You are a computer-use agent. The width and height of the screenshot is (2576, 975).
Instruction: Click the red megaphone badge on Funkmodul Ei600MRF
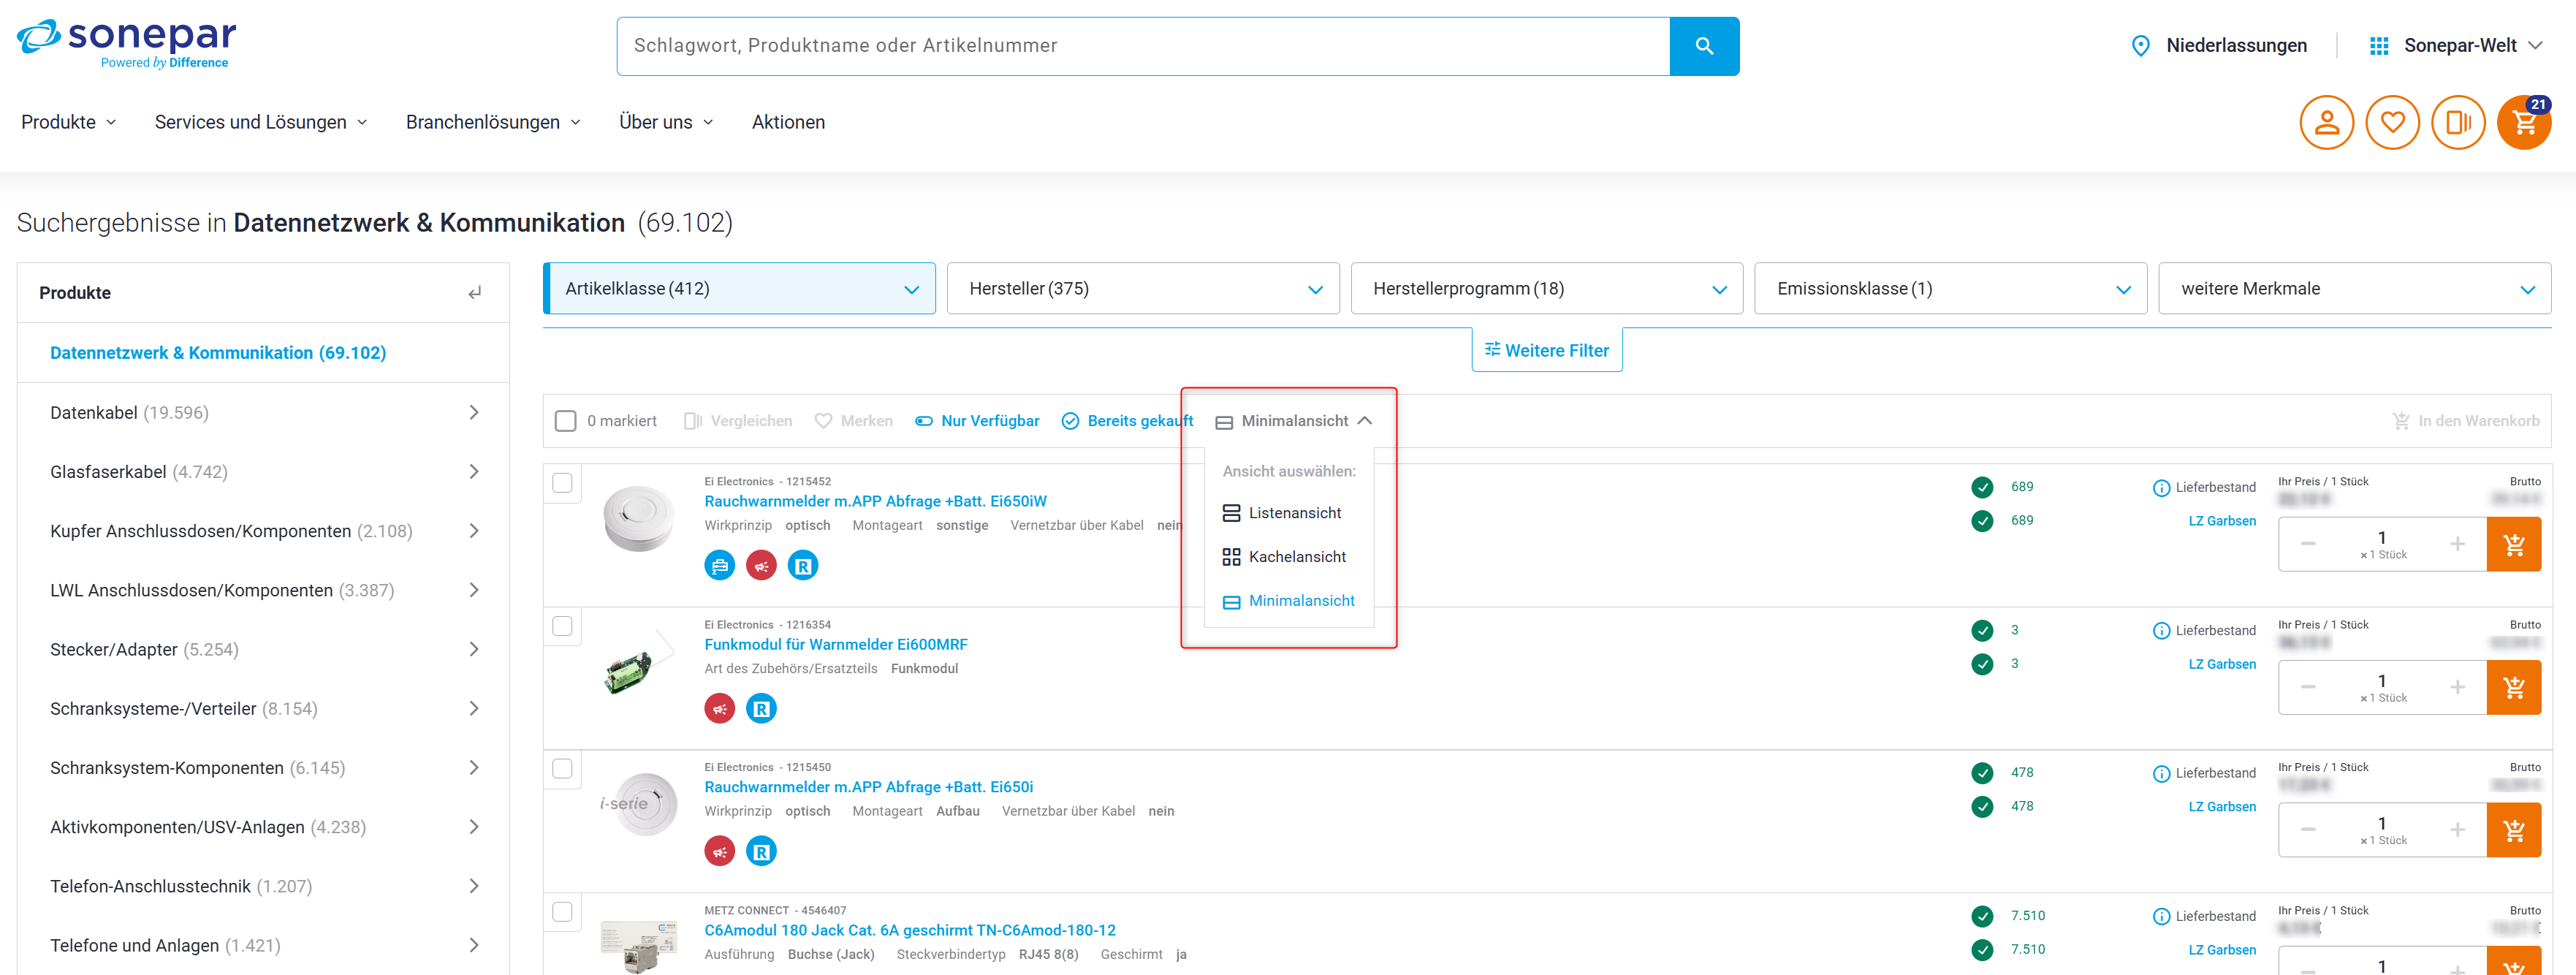tap(719, 709)
